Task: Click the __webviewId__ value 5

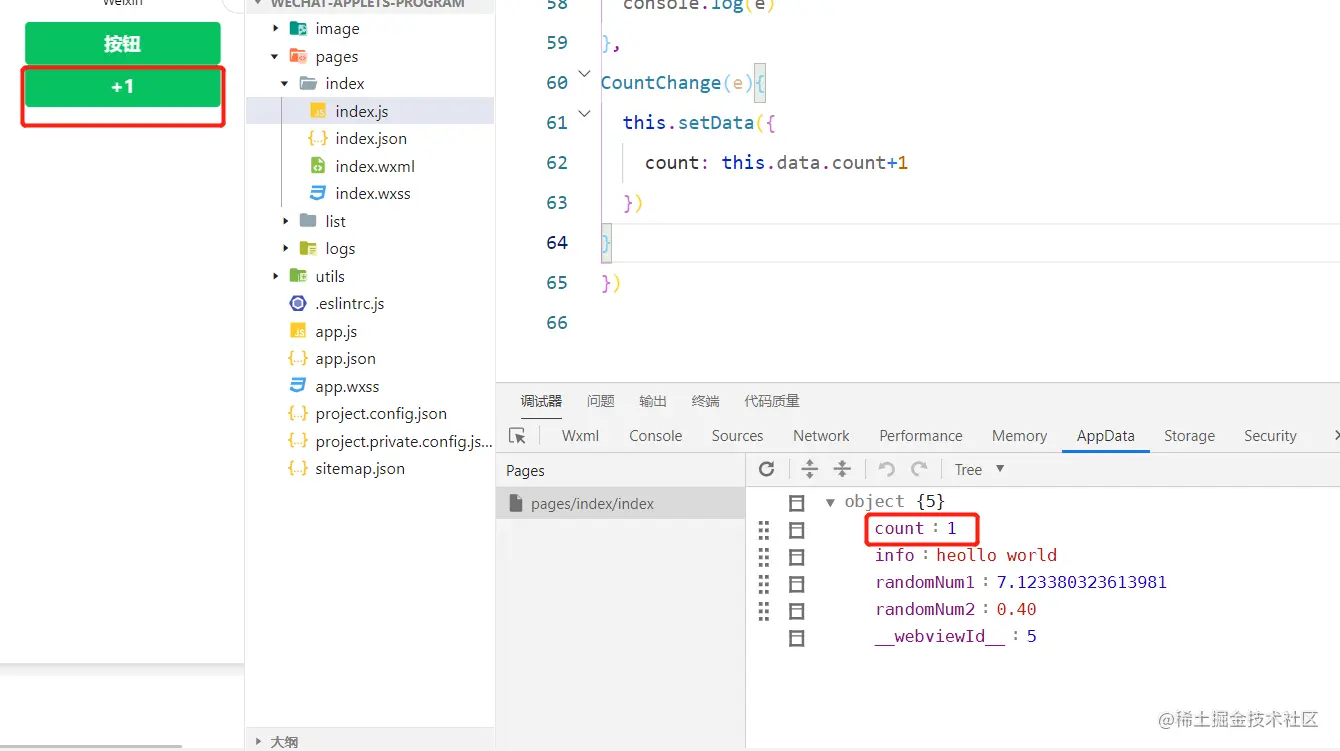Action: [1031, 637]
